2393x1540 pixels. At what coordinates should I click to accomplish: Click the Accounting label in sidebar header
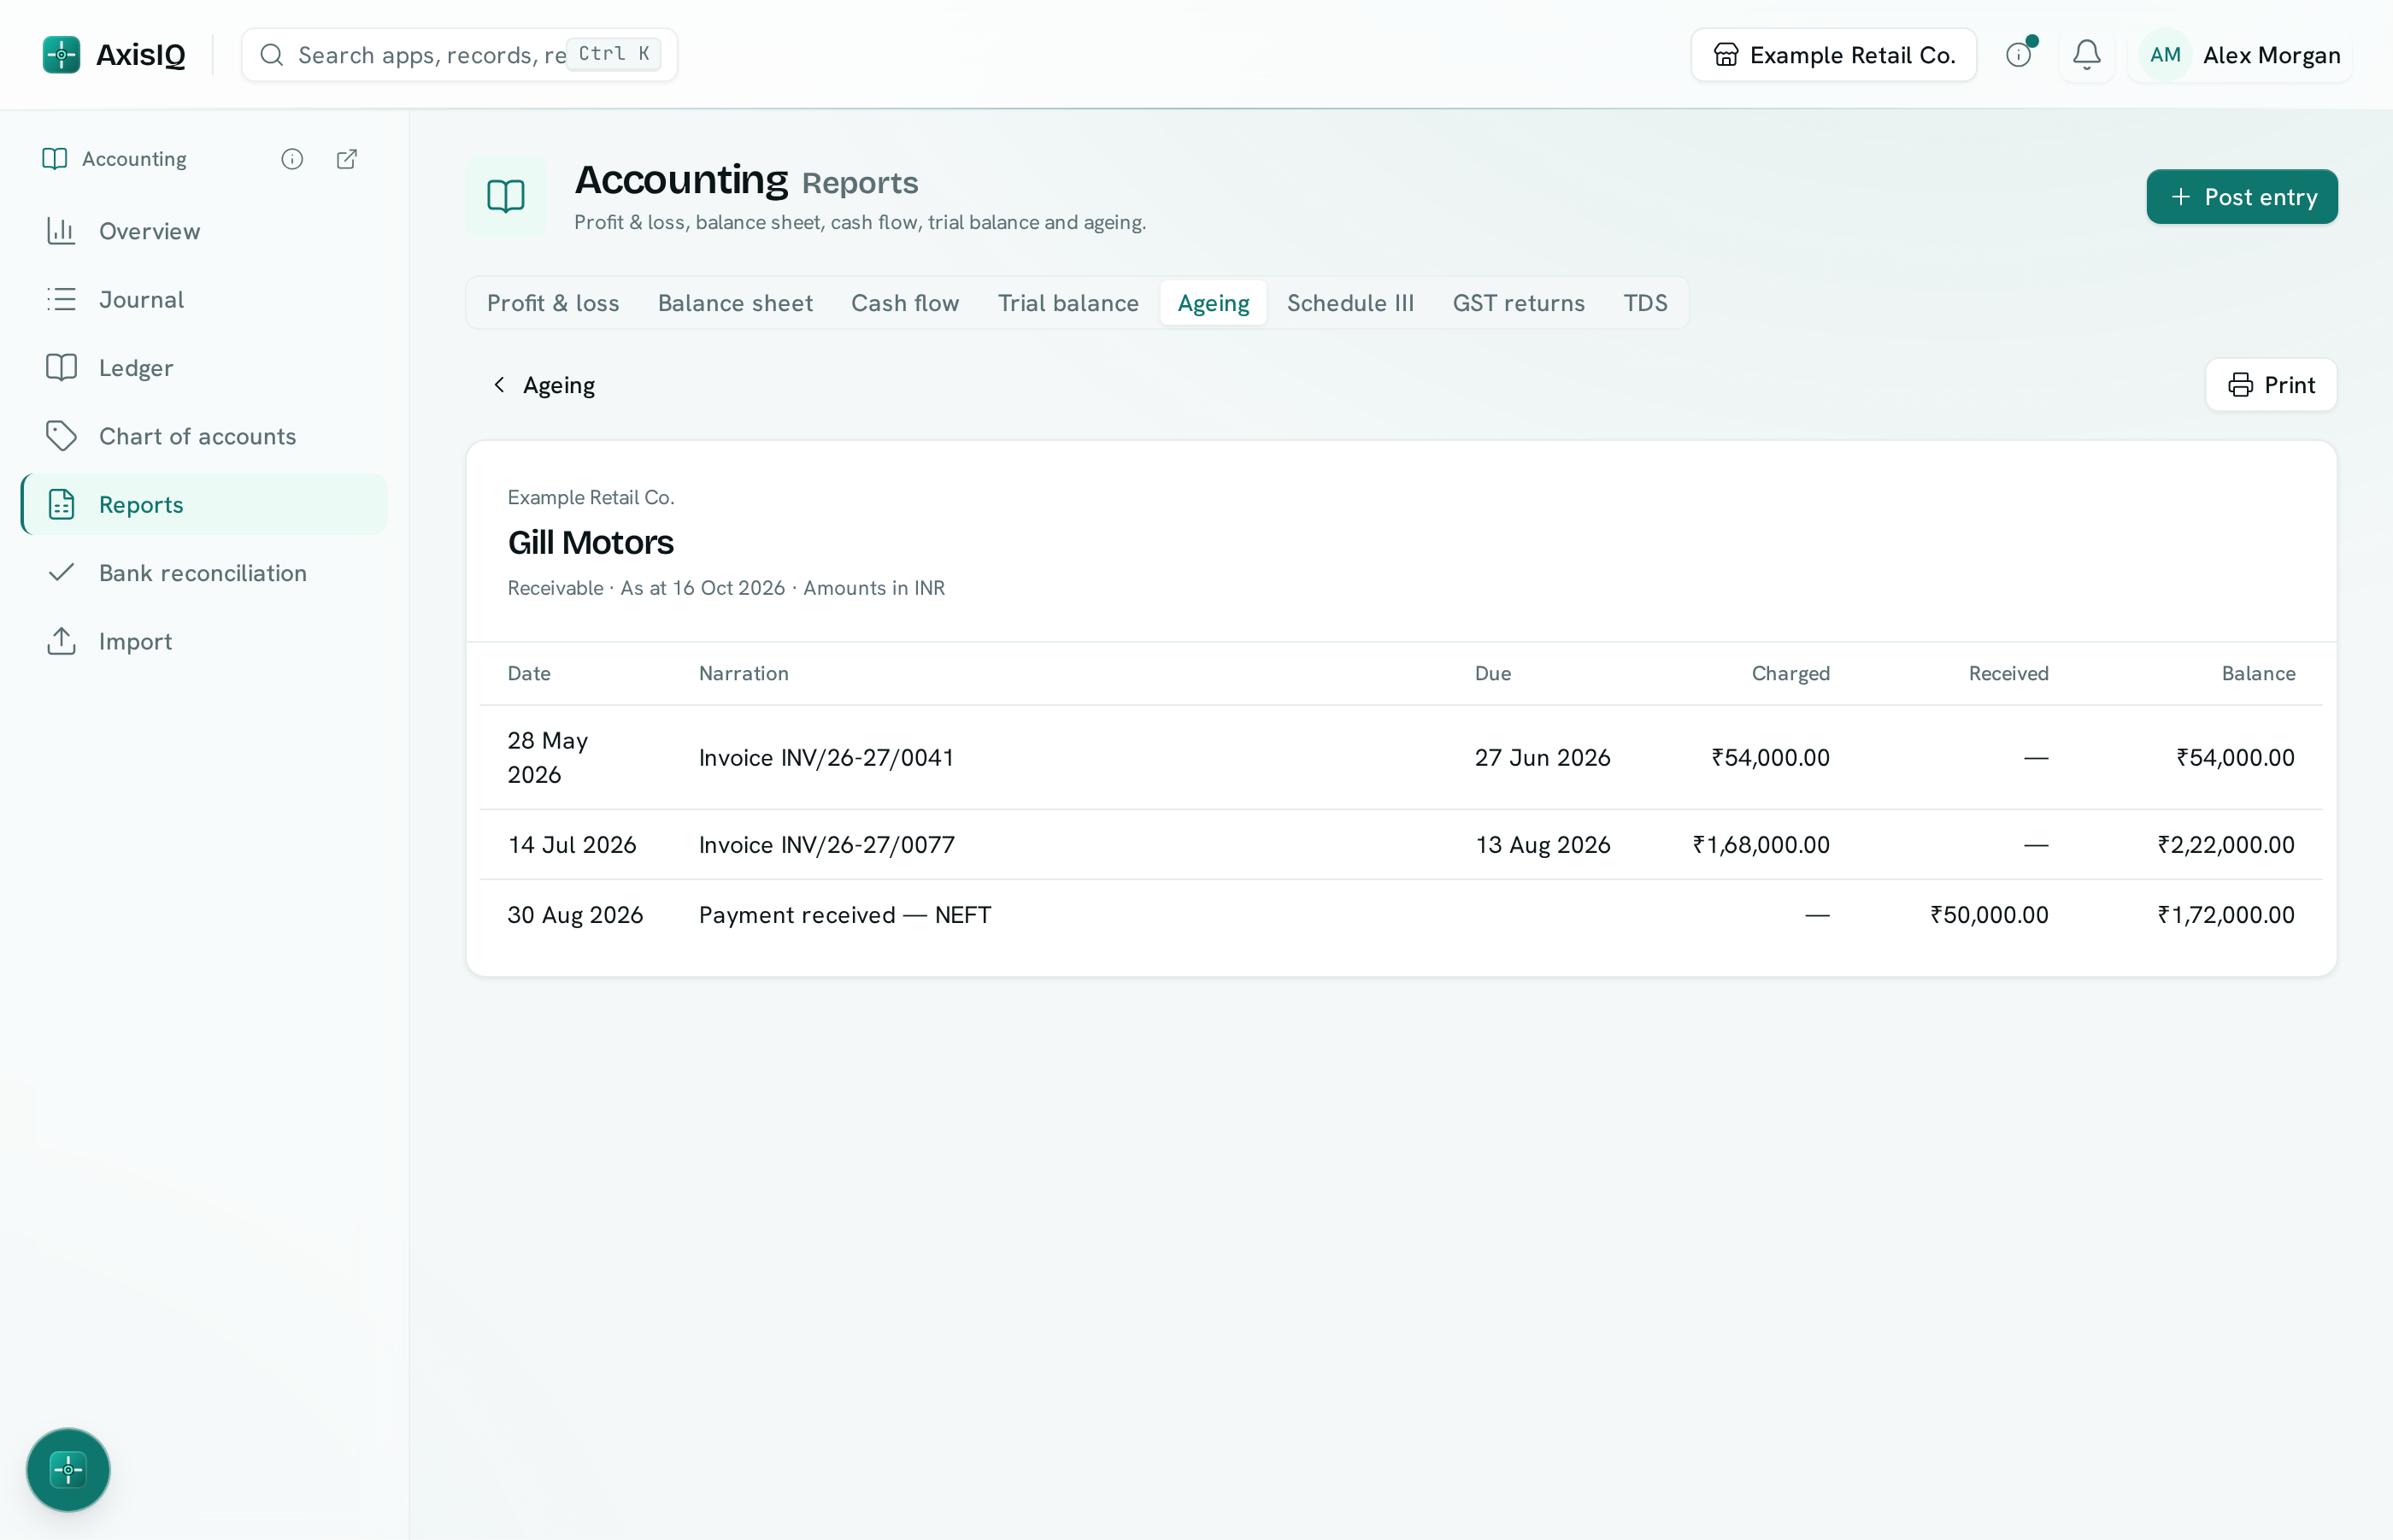click(x=134, y=159)
